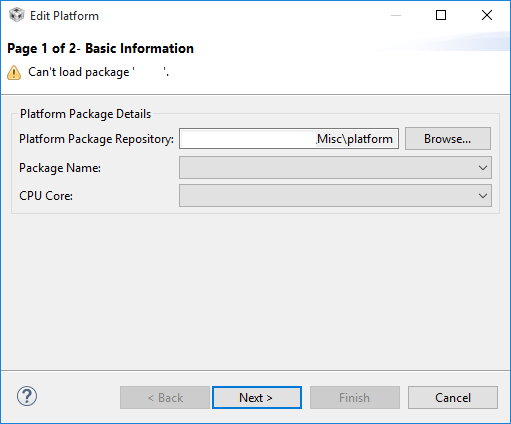
Task: Minimize the Edit Platform dialog
Action: [396, 15]
